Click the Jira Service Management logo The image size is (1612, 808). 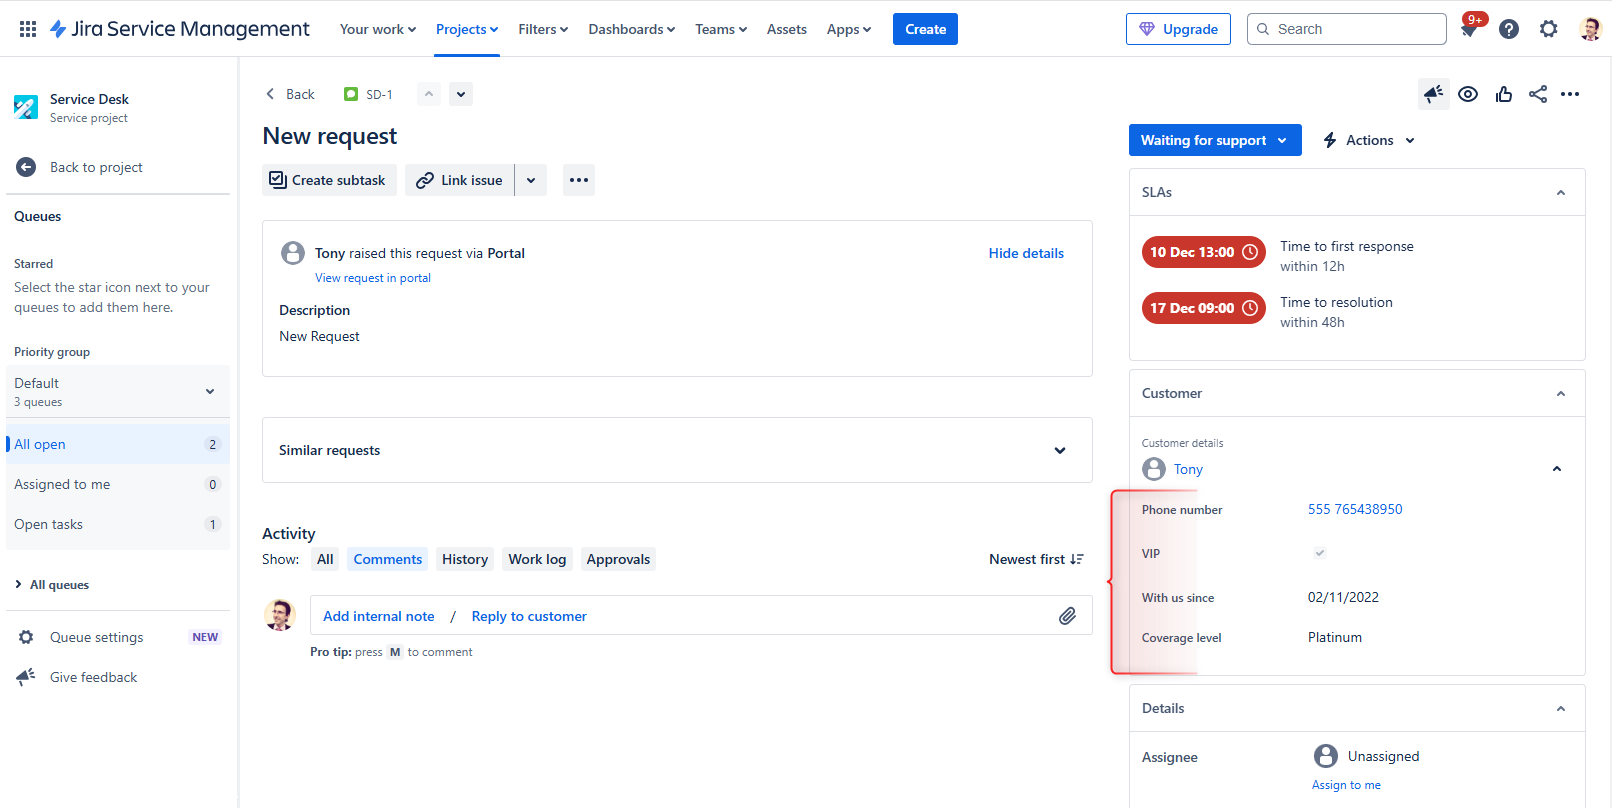click(x=180, y=29)
